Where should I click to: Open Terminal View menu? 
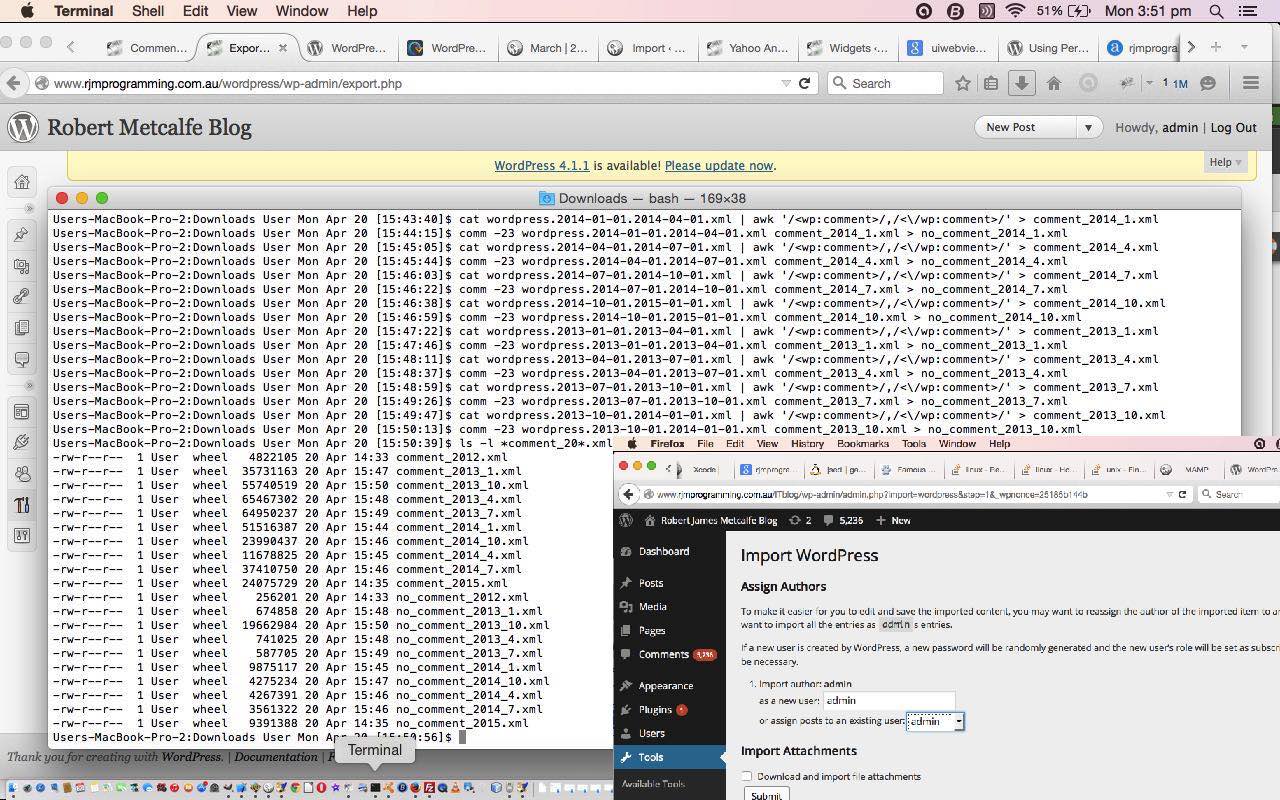tap(241, 11)
